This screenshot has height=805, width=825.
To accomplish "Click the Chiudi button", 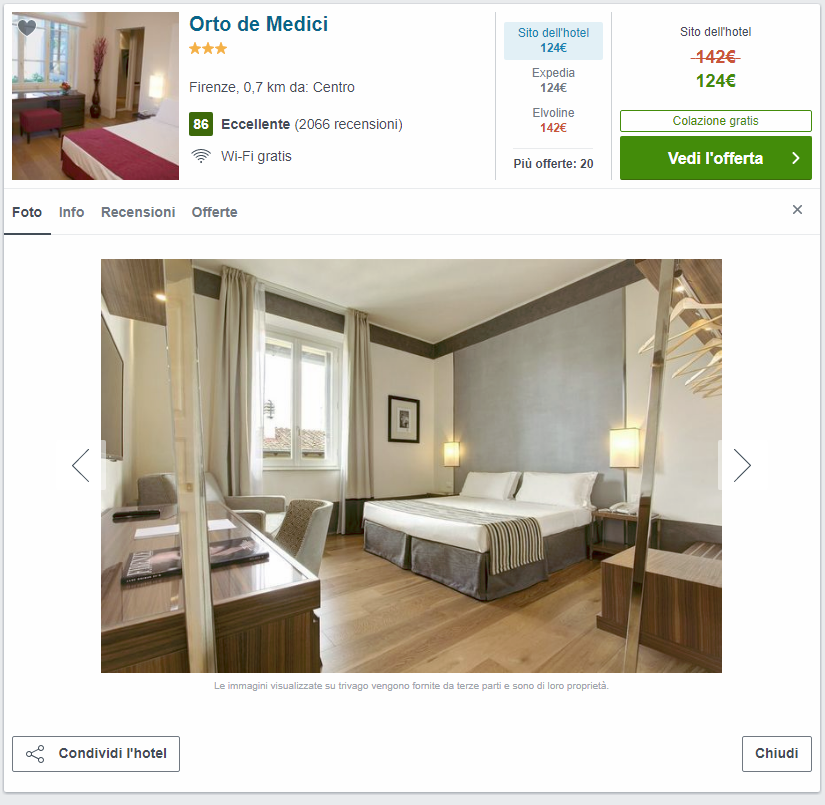I will 777,754.
